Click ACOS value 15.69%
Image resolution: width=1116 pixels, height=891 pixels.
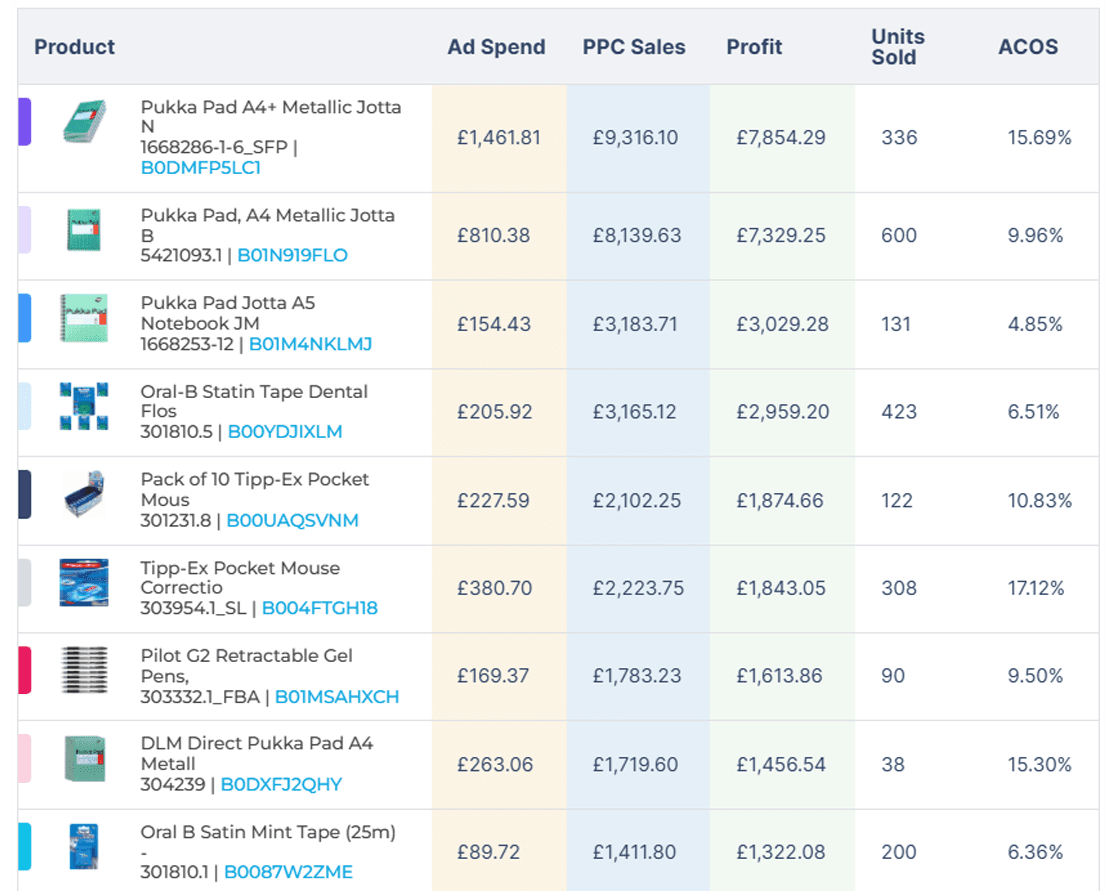[x=1039, y=138]
